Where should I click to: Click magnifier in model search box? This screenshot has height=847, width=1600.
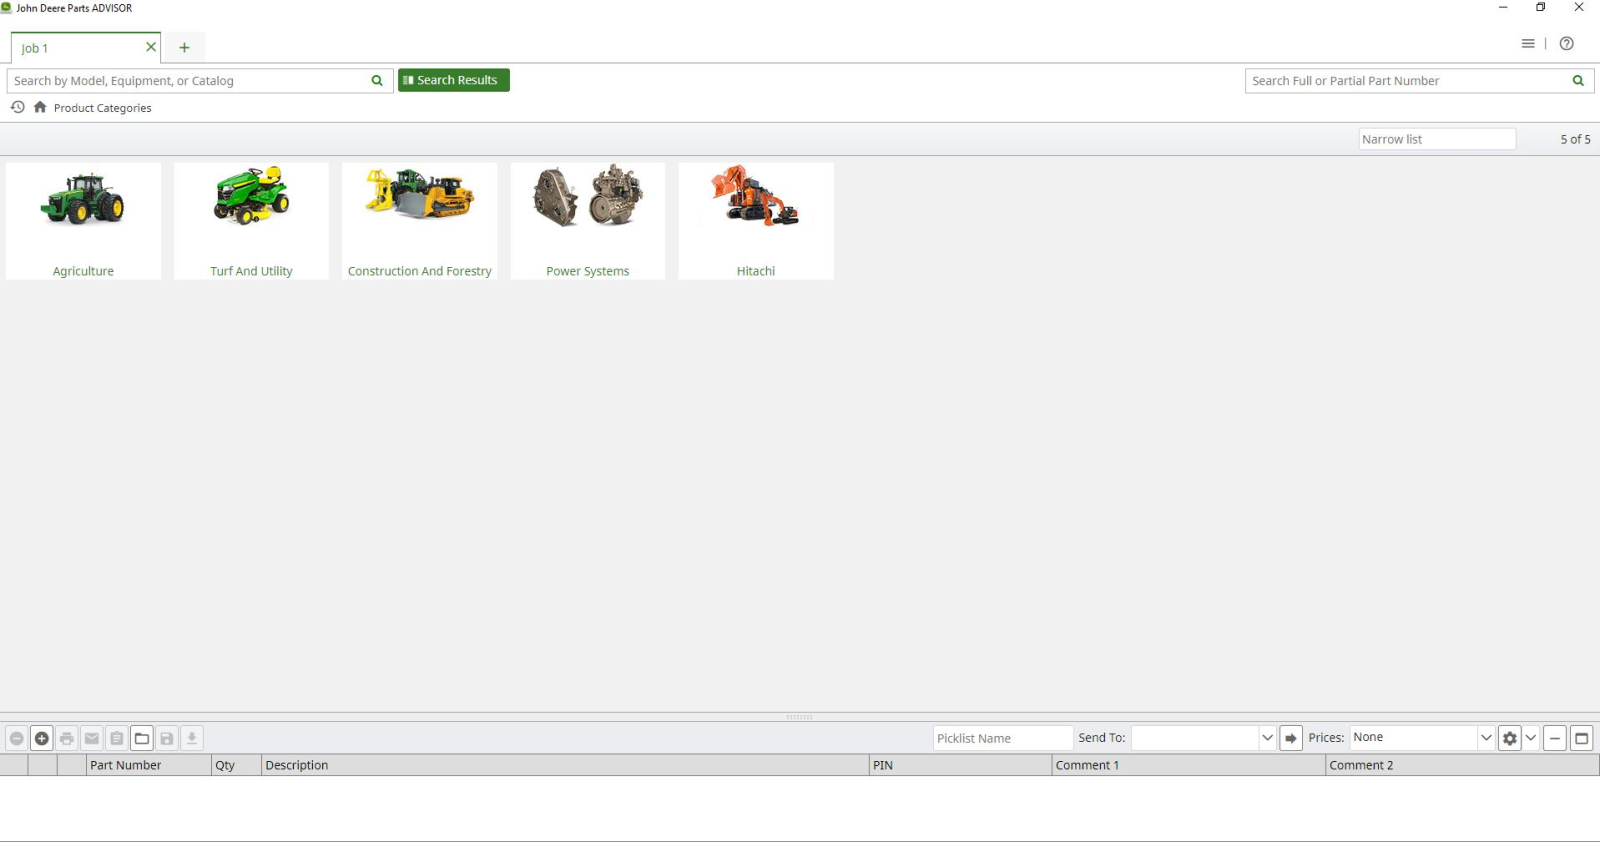click(x=377, y=81)
